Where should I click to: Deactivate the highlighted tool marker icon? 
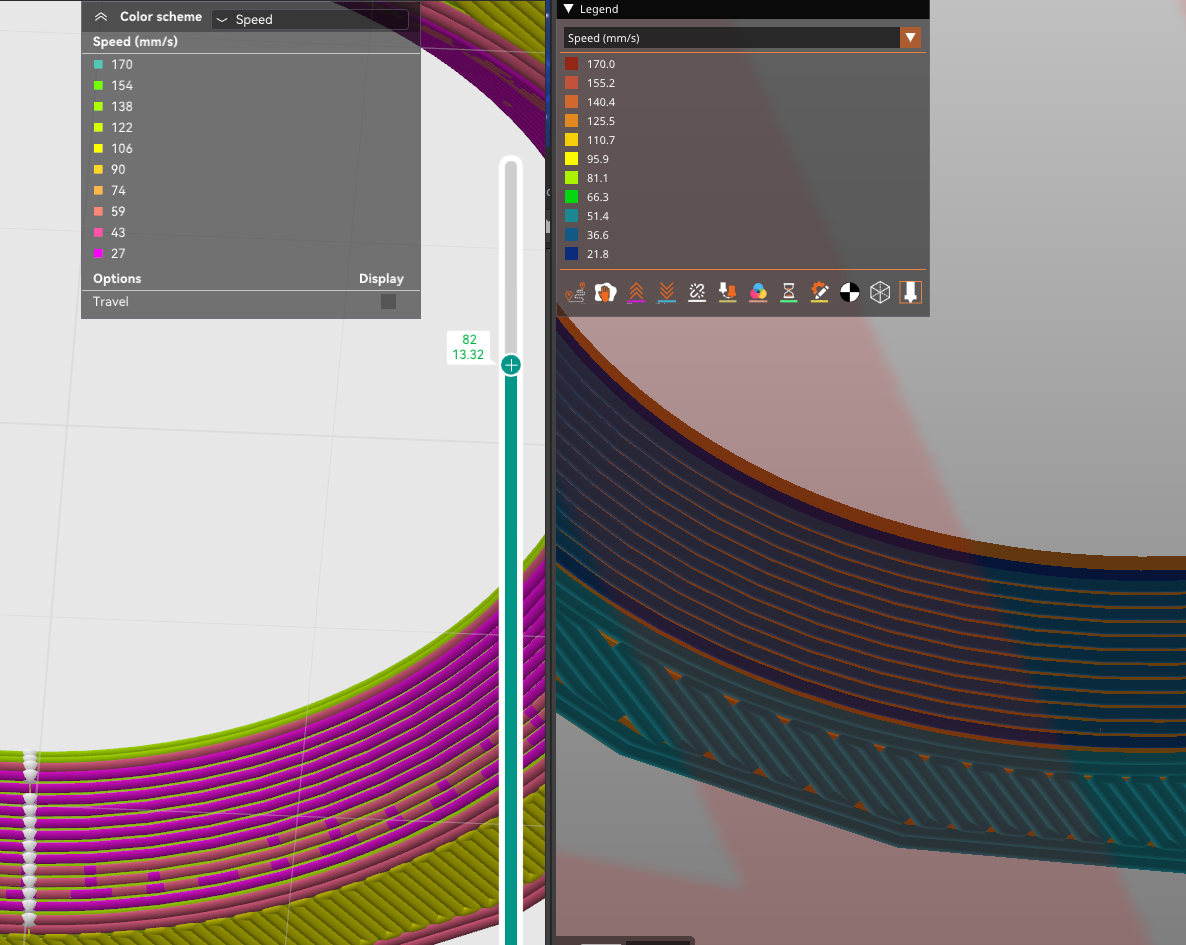[910, 292]
